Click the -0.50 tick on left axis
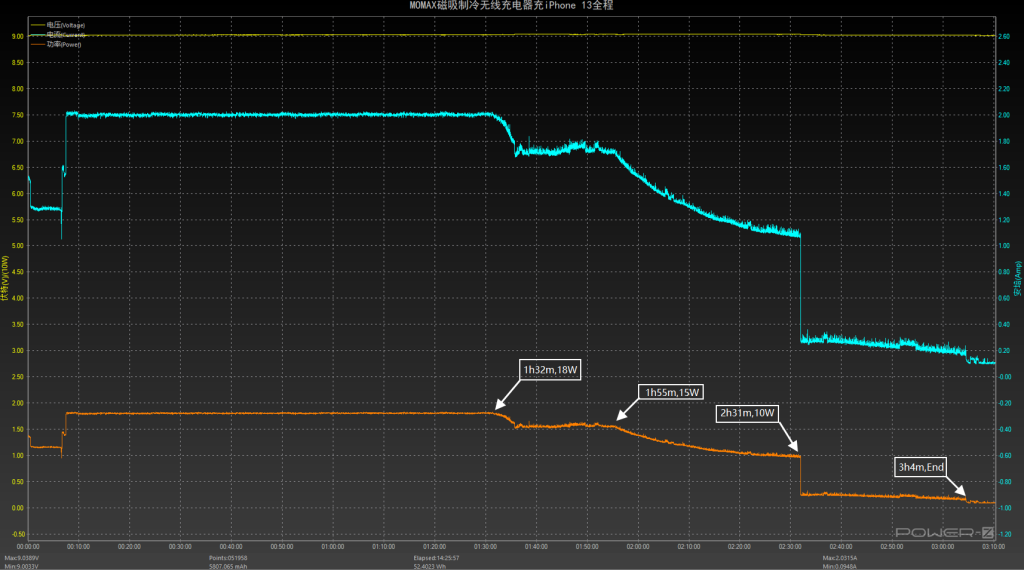The height and width of the screenshot is (571, 1024). pyautogui.click(x=17, y=534)
